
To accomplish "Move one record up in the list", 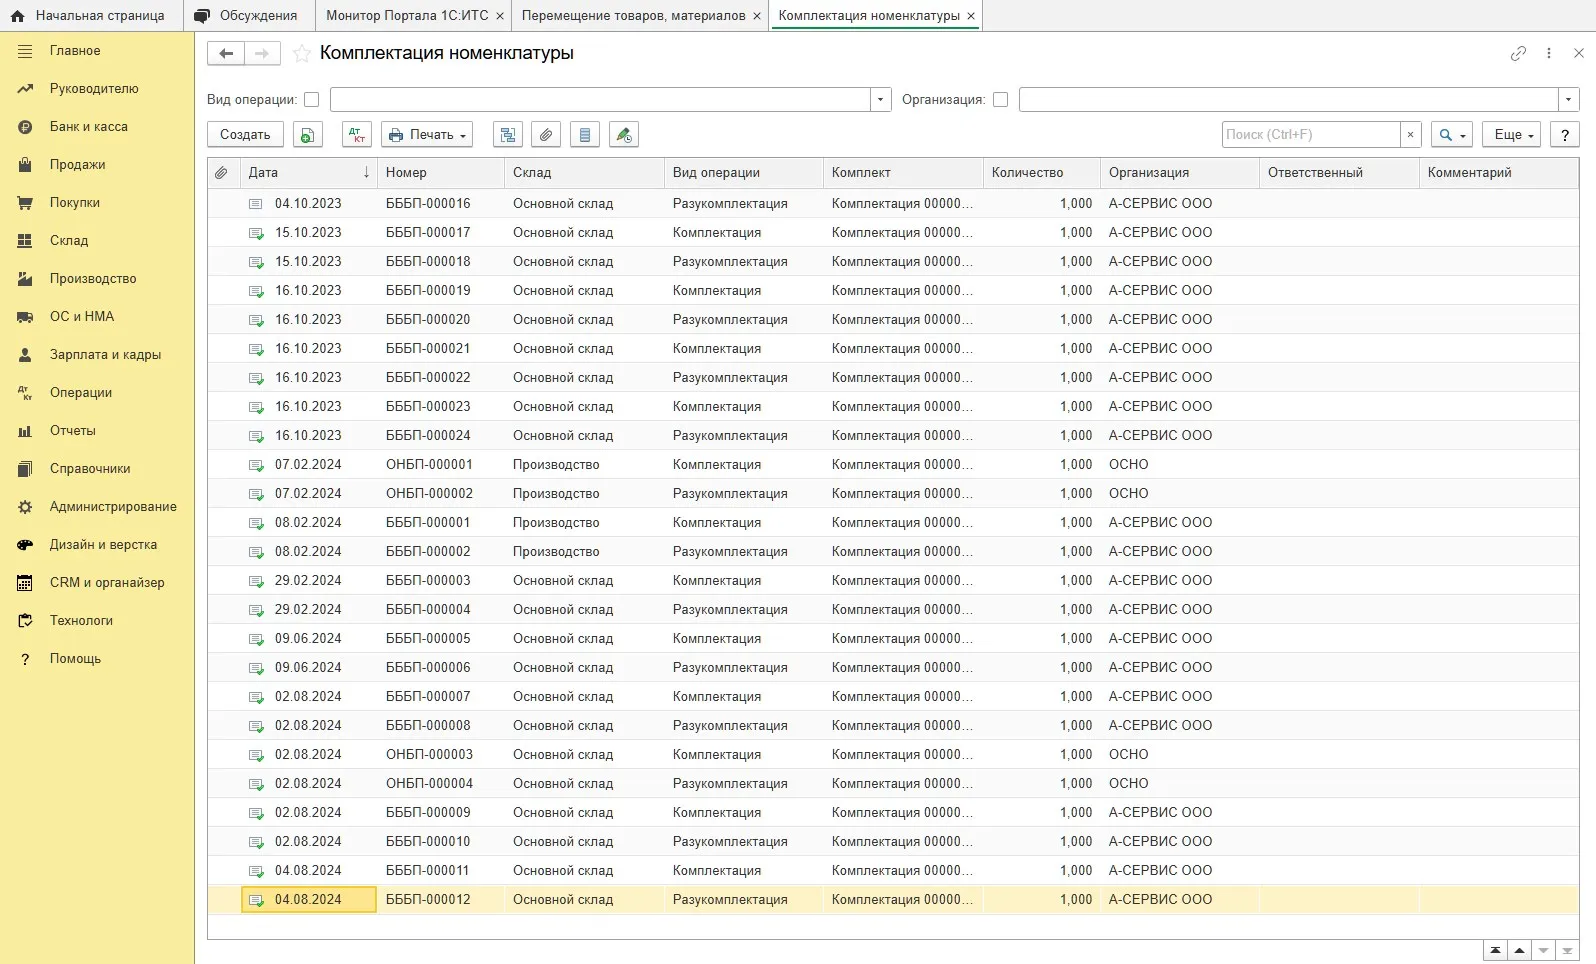I will 1519,951.
